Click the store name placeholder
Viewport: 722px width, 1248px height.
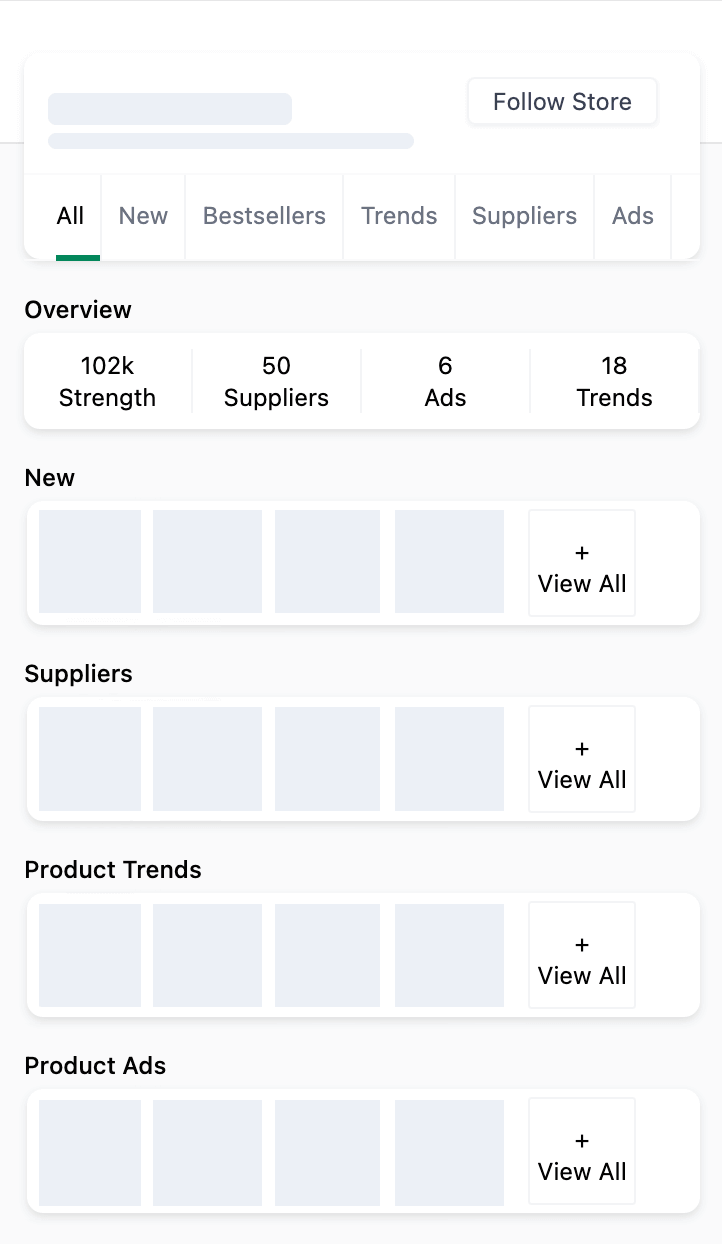pyautogui.click(x=170, y=109)
